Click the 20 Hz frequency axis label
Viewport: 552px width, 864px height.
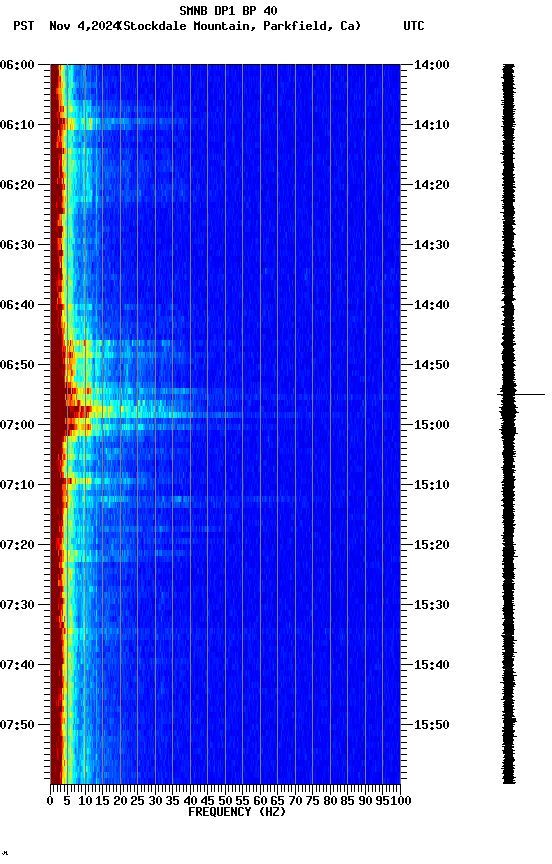point(120,801)
